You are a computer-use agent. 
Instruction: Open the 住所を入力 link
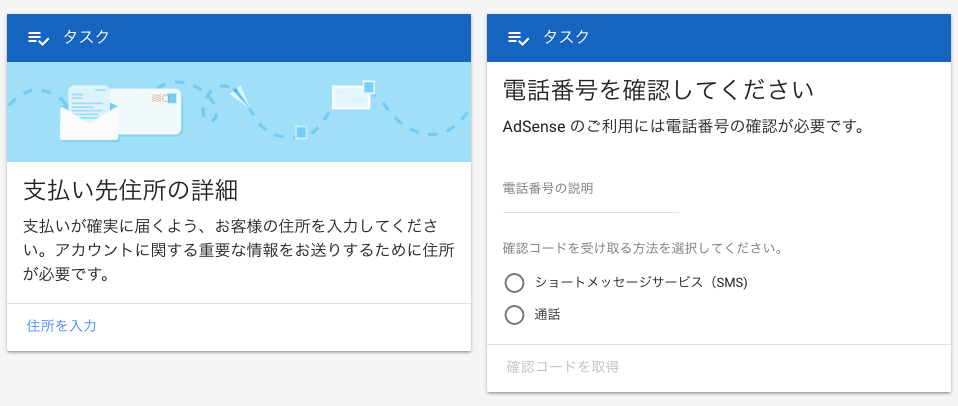pyautogui.click(x=62, y=325)
